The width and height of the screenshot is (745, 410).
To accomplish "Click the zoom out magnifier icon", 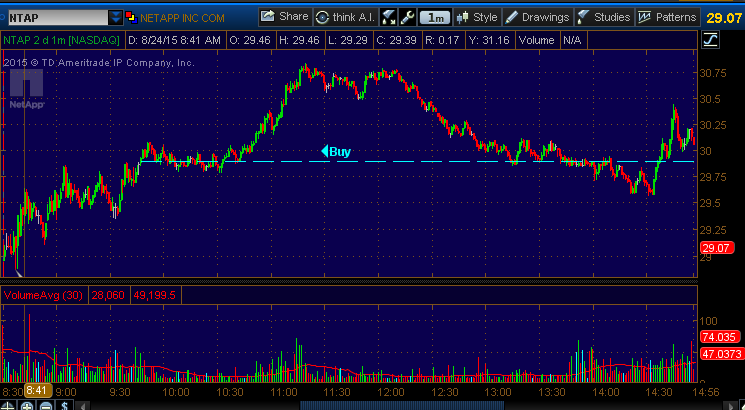I will (x=45, y=404).
